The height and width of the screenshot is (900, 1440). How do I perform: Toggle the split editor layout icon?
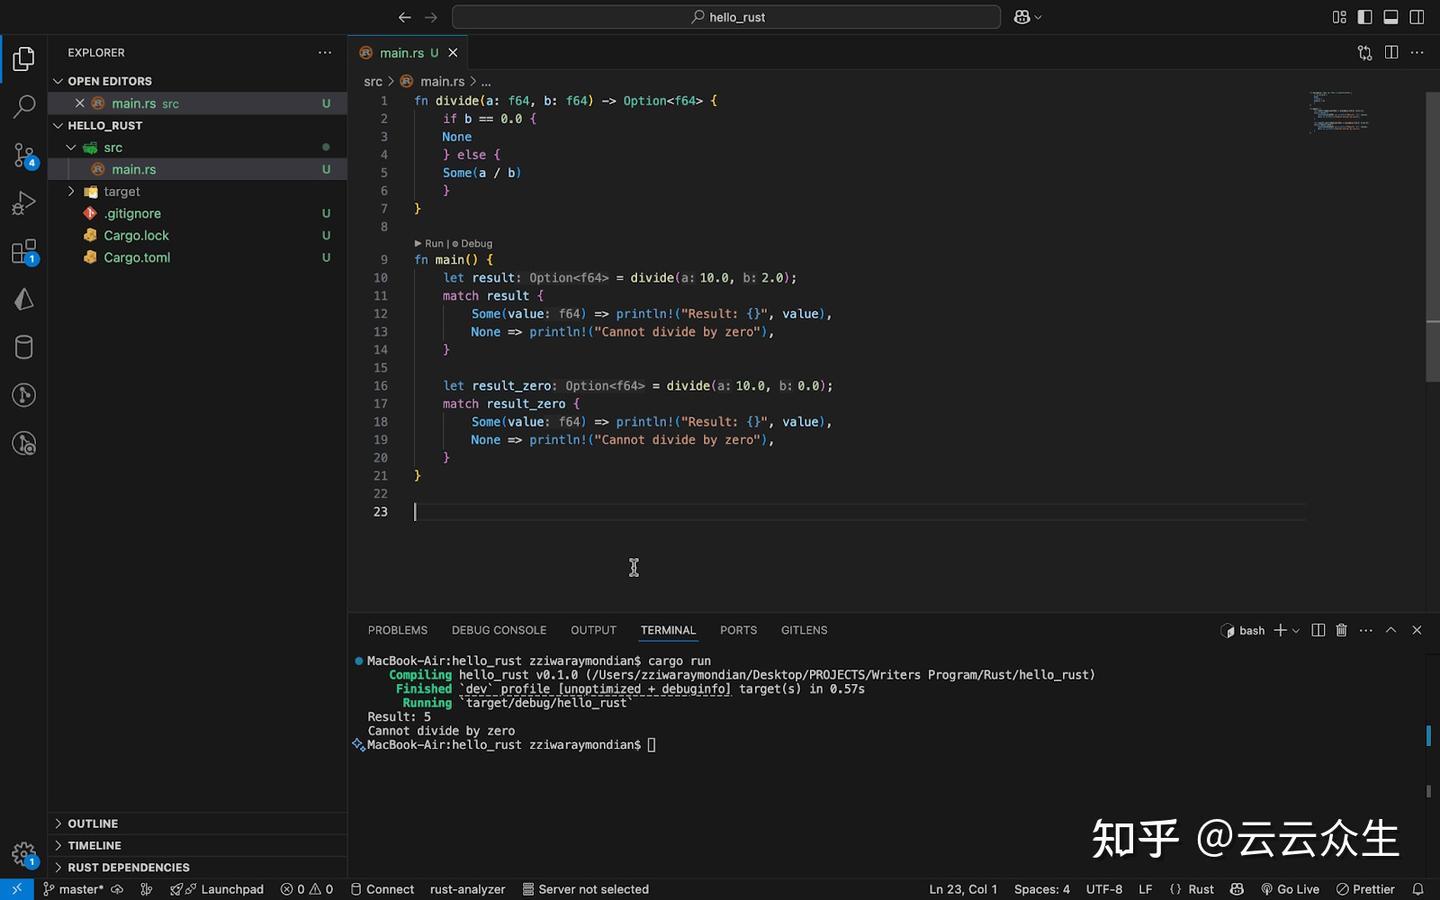point(1392,52)
